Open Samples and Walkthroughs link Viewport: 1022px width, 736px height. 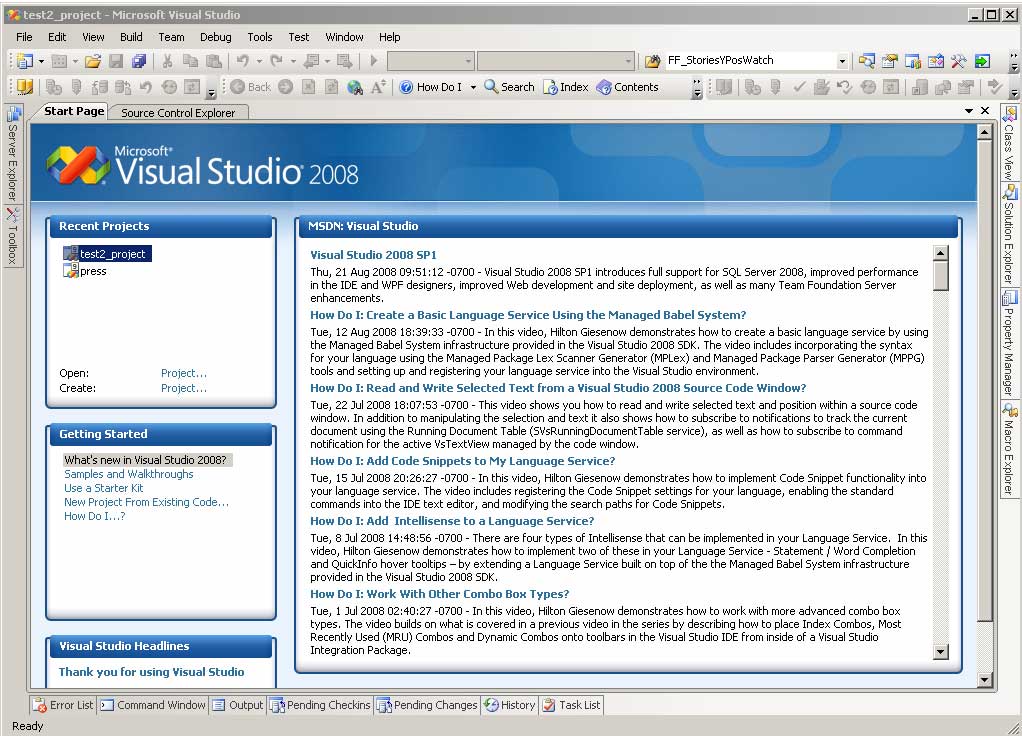pos(128,474)
